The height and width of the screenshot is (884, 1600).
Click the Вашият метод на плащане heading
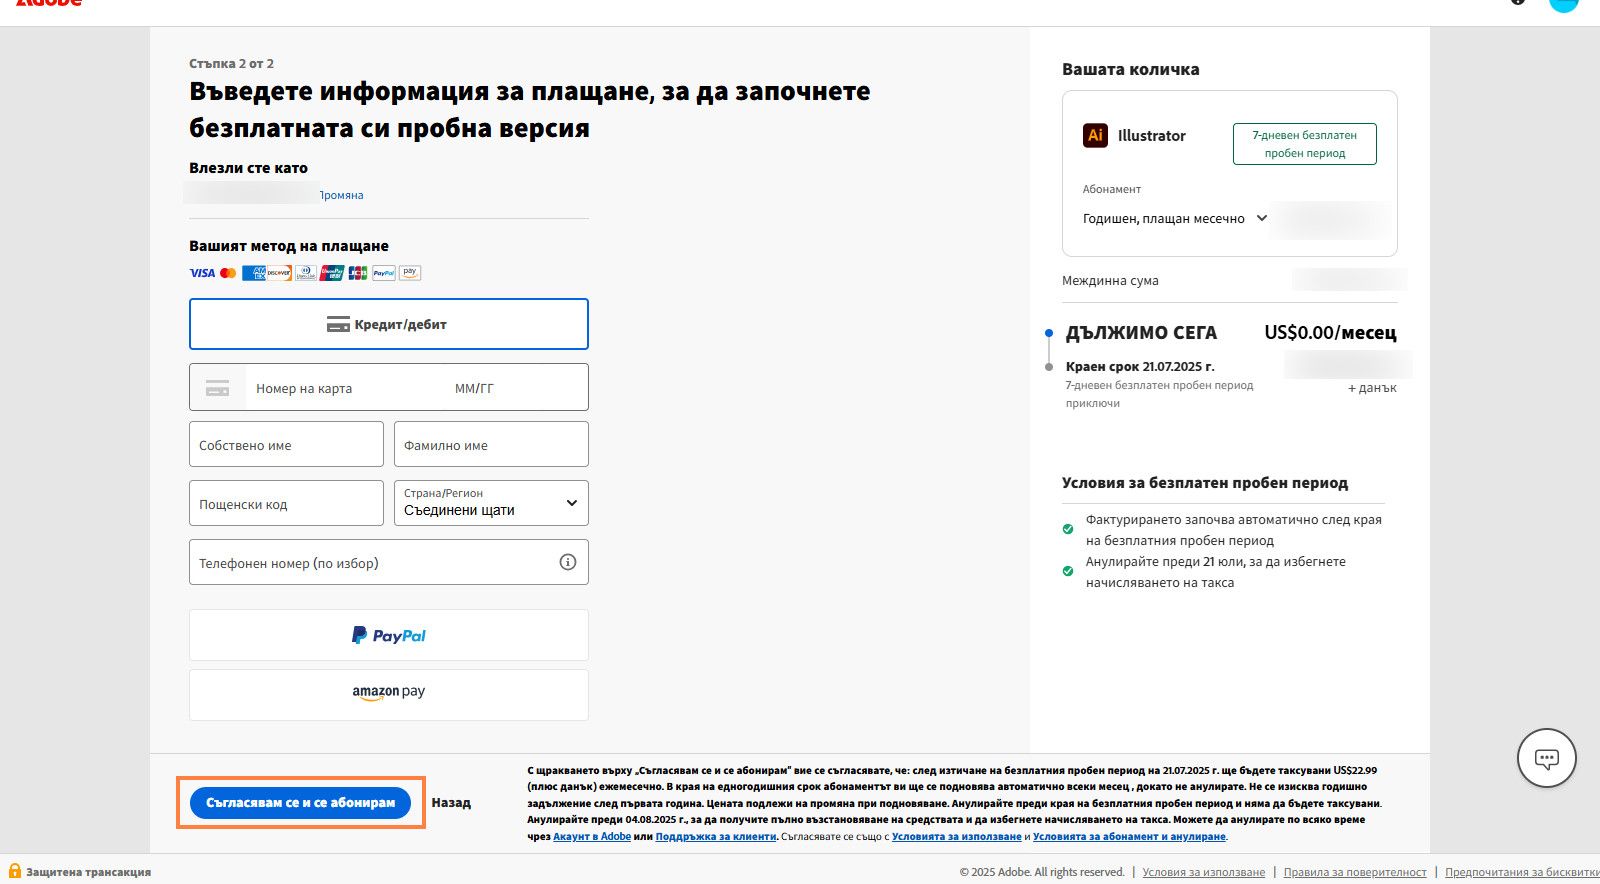point(289,246)
